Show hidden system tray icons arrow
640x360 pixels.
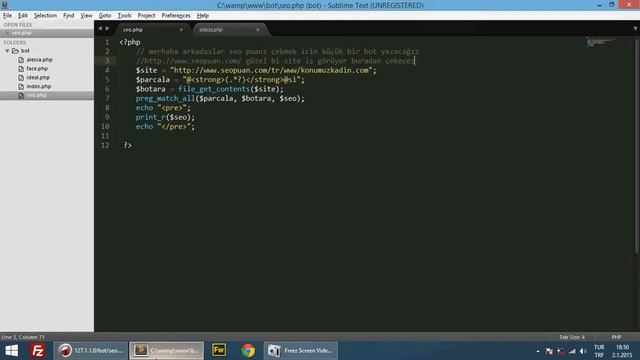tap(538, 351)
